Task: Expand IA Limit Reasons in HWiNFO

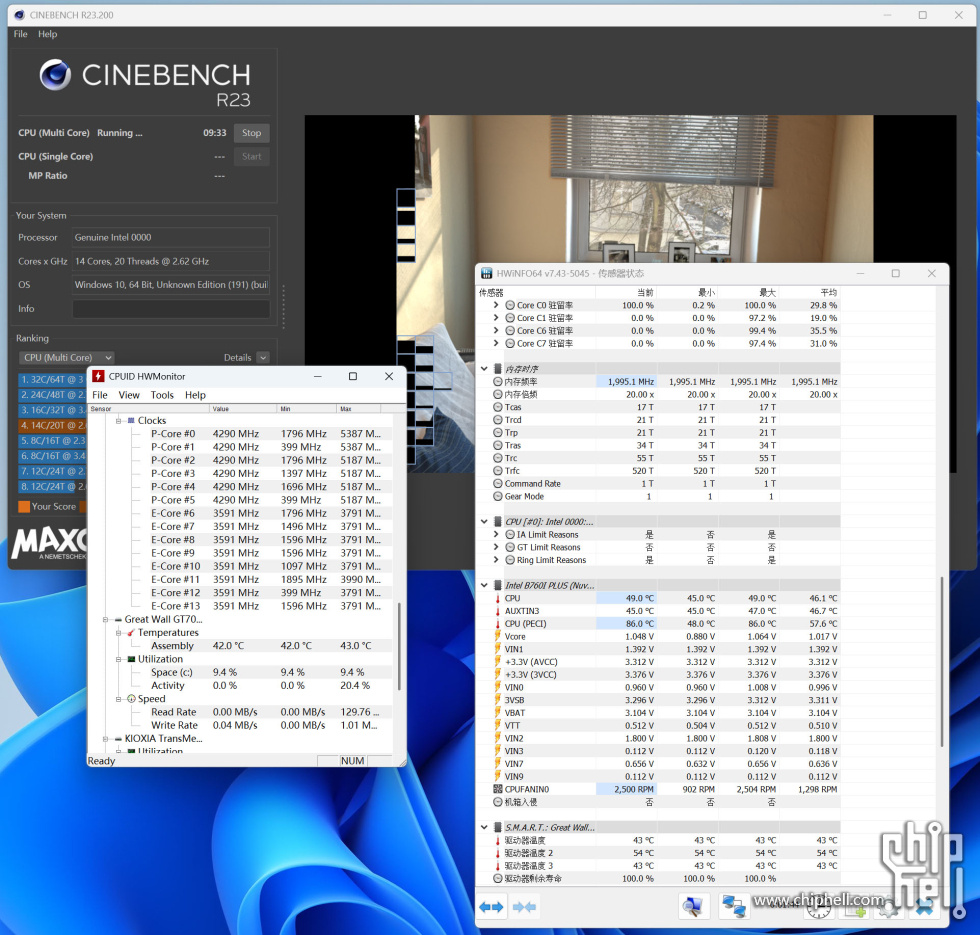Action: 496,535
